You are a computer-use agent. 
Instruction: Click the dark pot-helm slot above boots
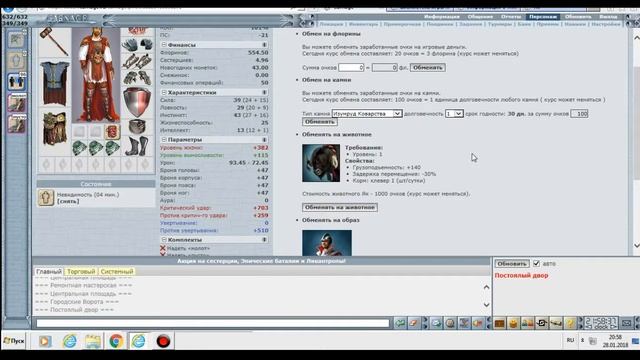tap(138, 127)
